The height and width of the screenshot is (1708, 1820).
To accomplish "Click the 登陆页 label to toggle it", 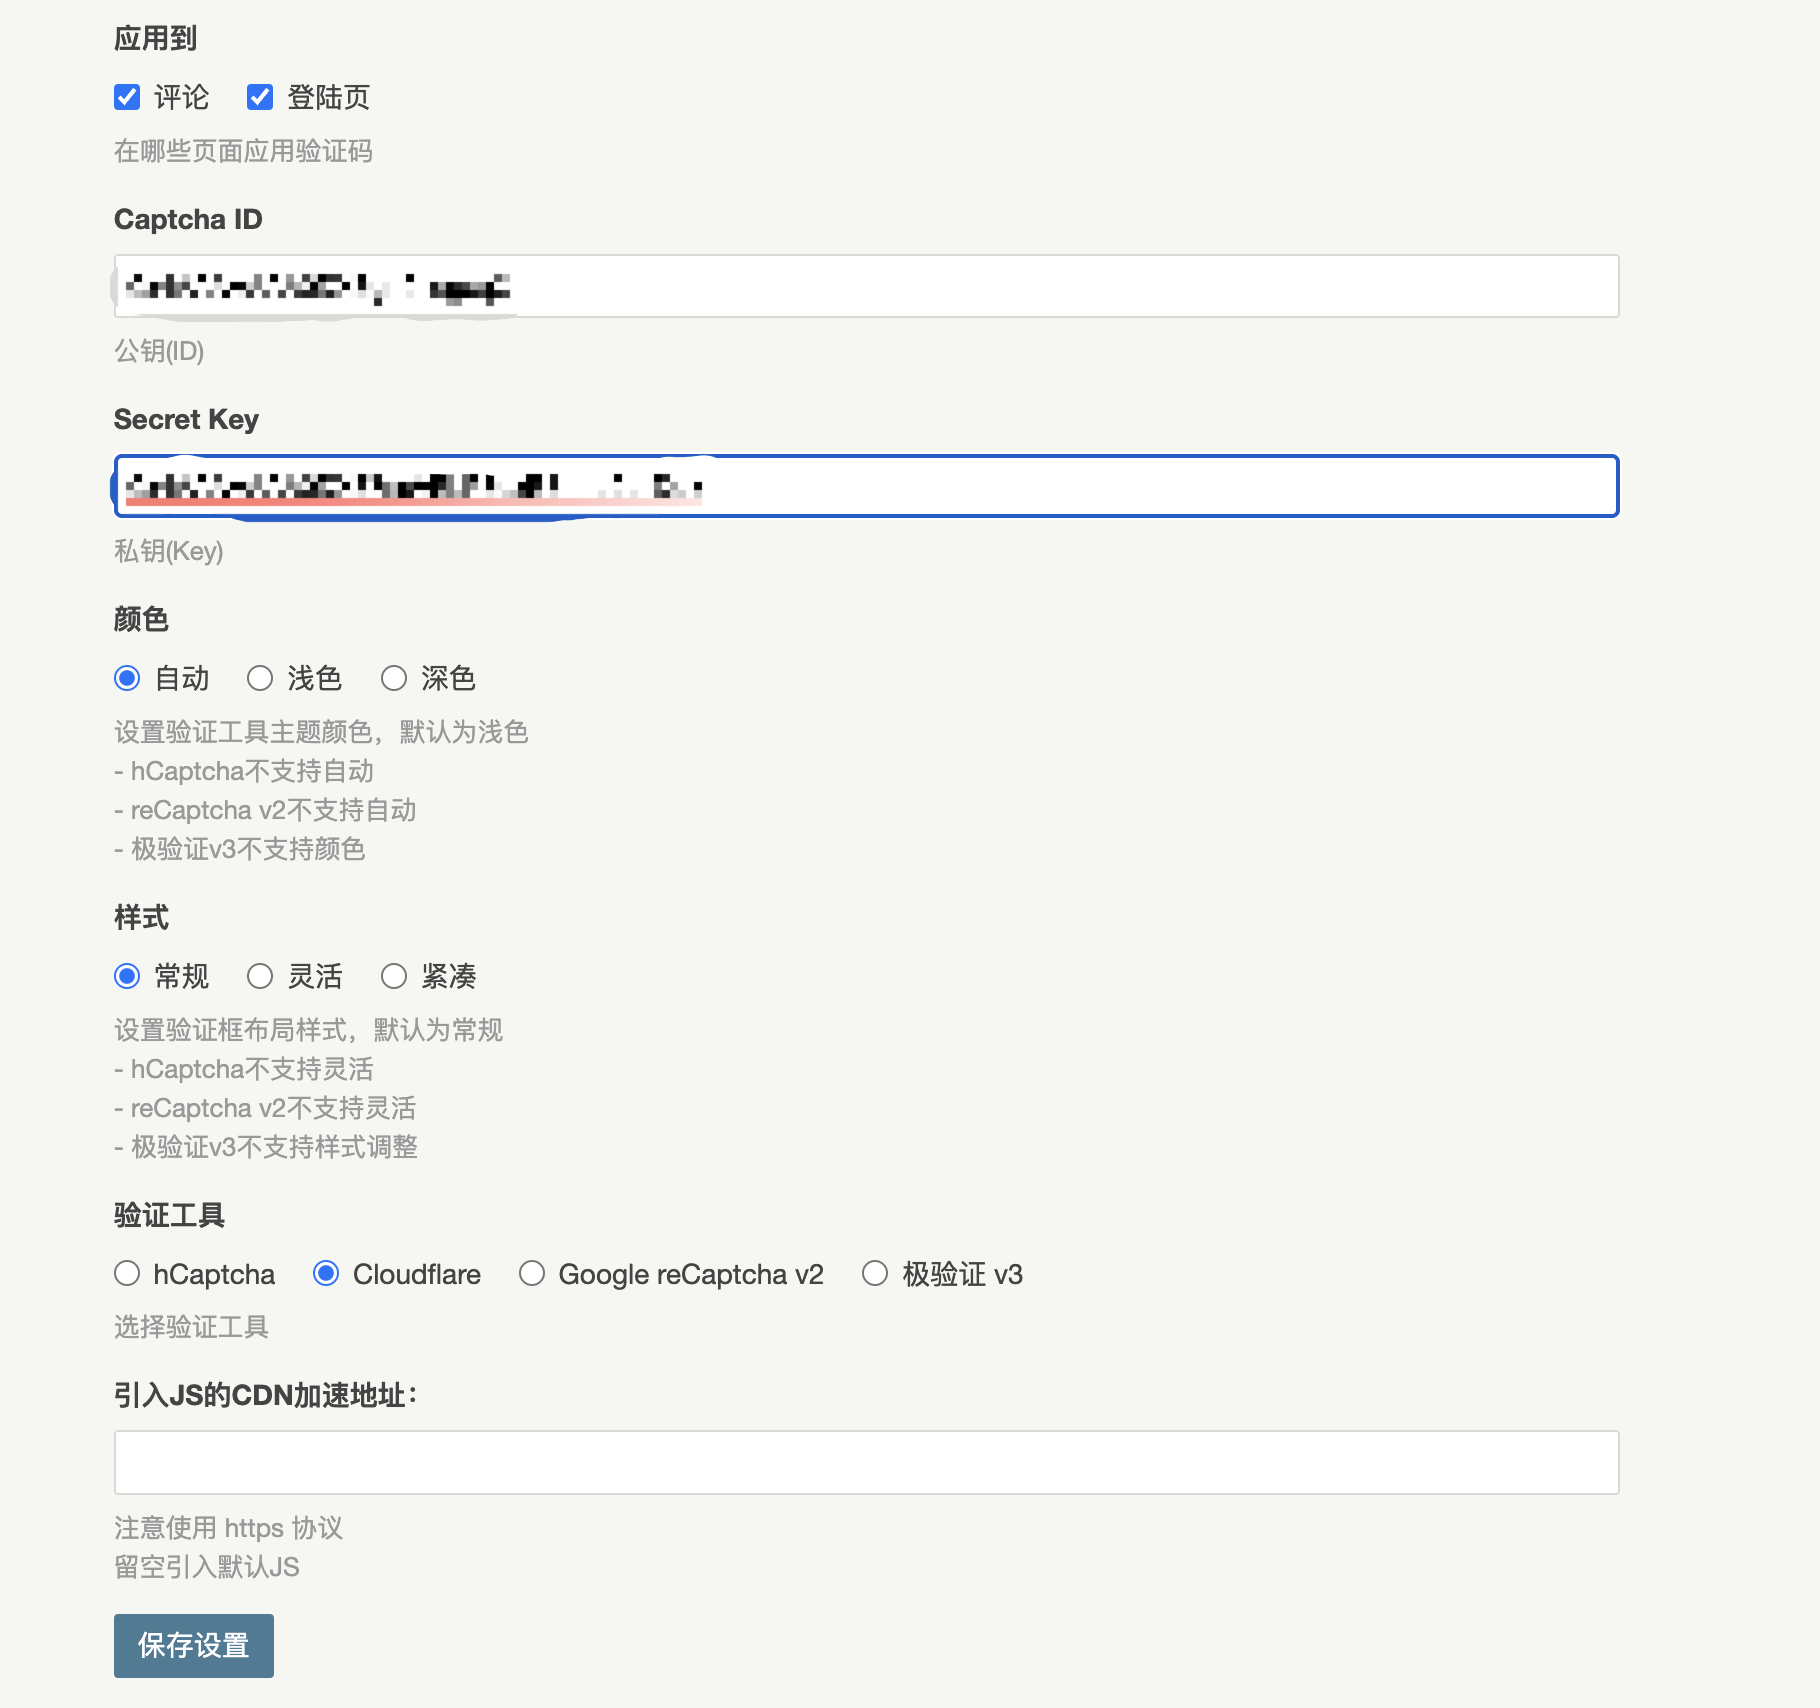I will tap(327, 97).
